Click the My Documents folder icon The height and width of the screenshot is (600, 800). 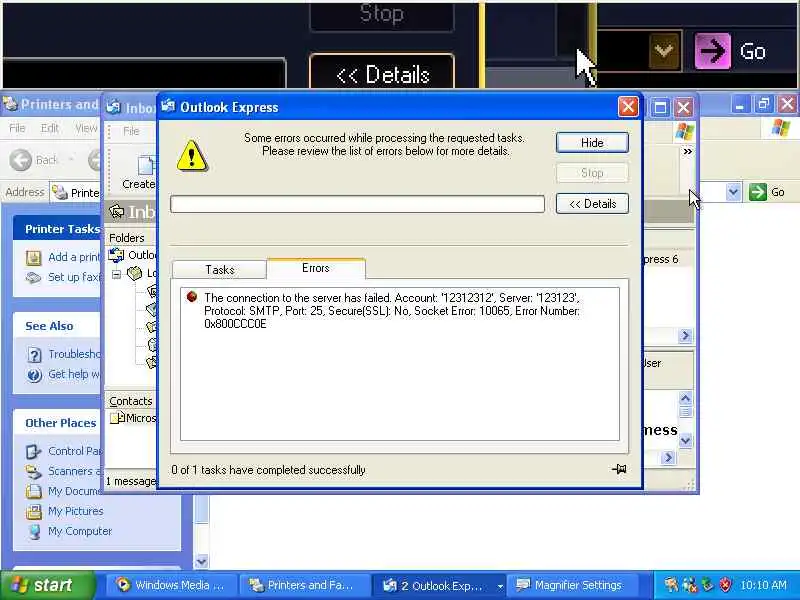(x=34, y=491)
